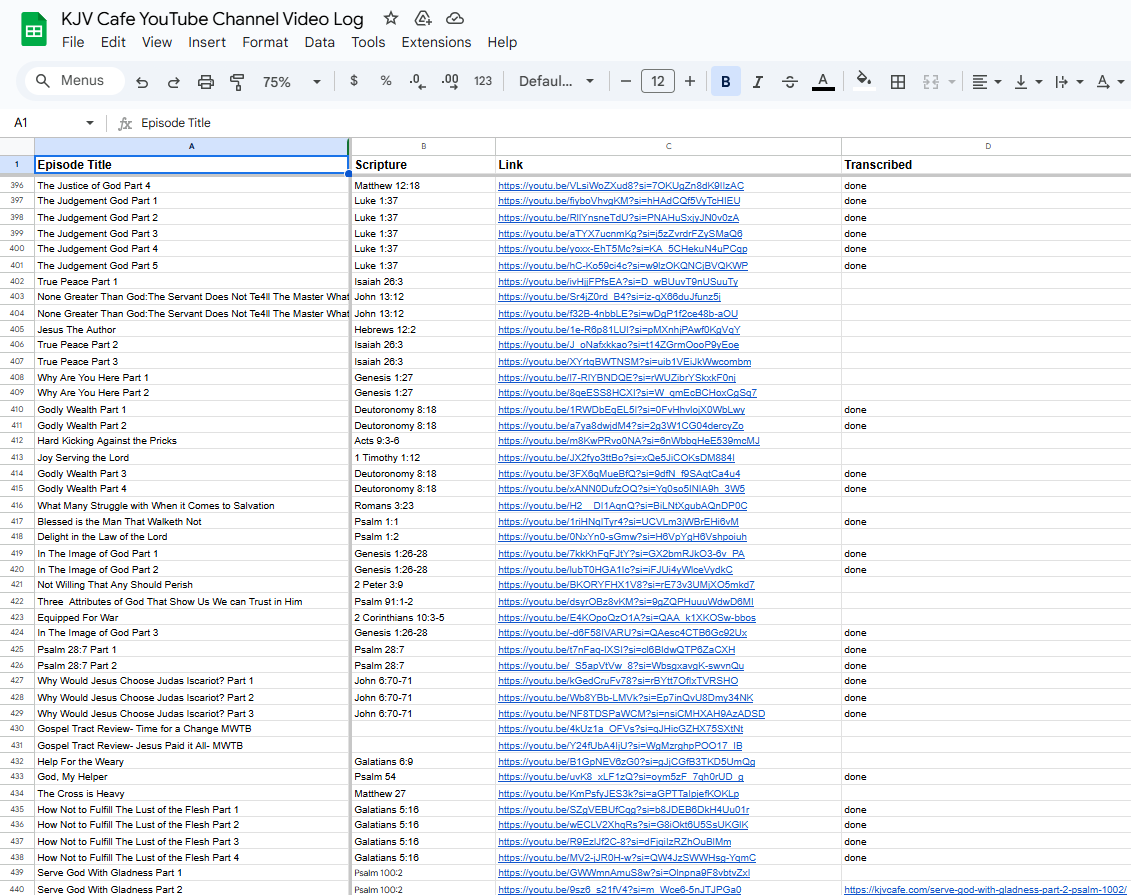Open the link for The Cross is Heavy
Image resolution: width=1131 pixels, height=895 pixels.
[x=618, y=793]
